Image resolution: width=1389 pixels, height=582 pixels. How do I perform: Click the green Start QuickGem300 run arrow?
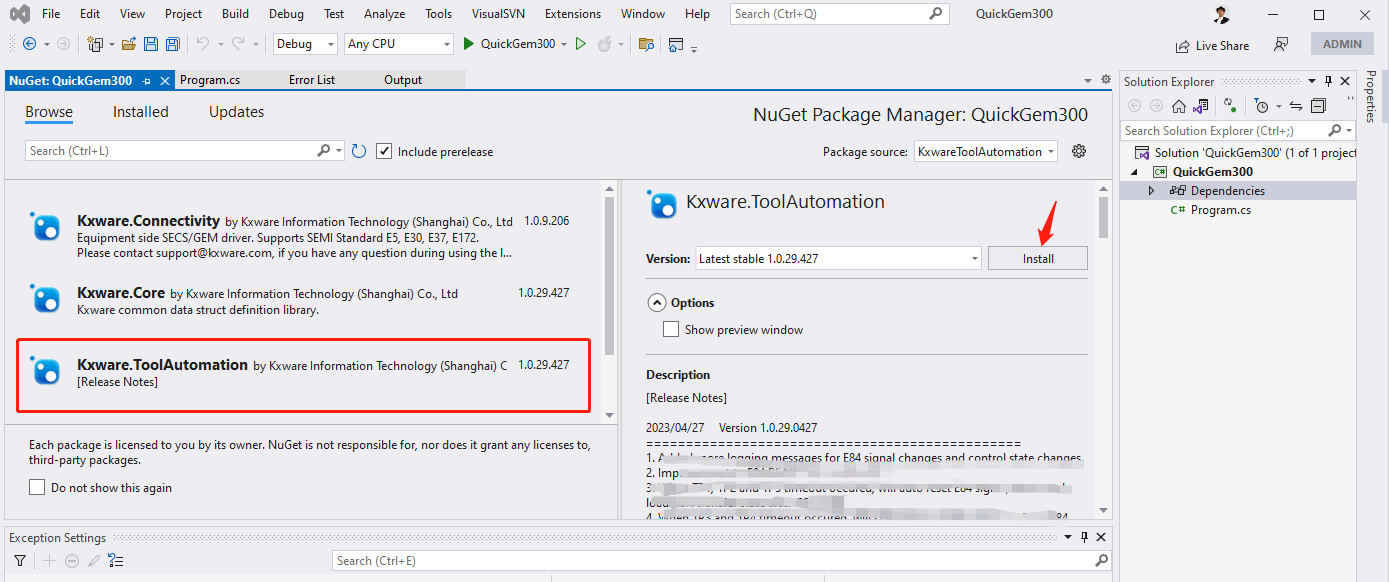click(469, 44)
